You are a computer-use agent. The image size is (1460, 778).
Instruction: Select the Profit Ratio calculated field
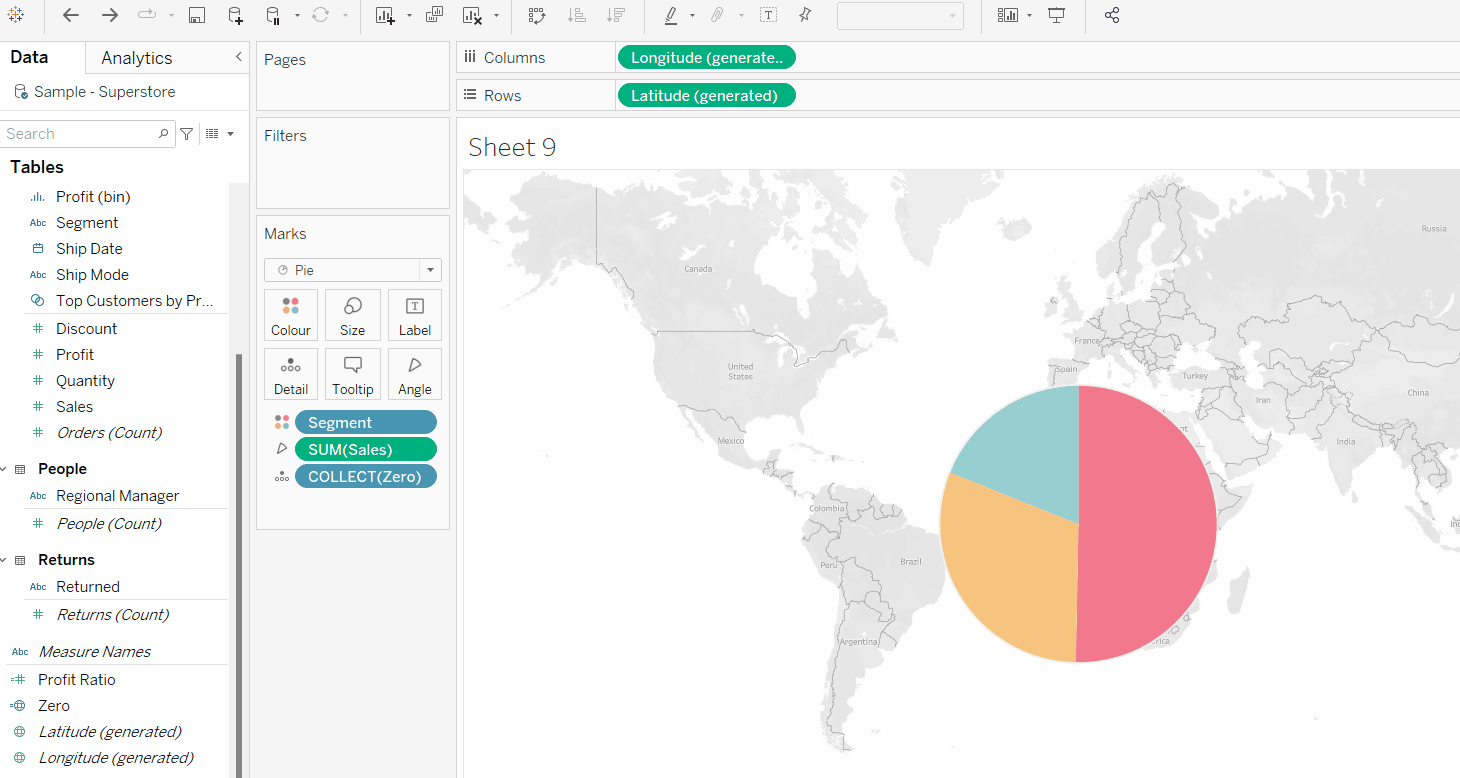coord(77,680)
